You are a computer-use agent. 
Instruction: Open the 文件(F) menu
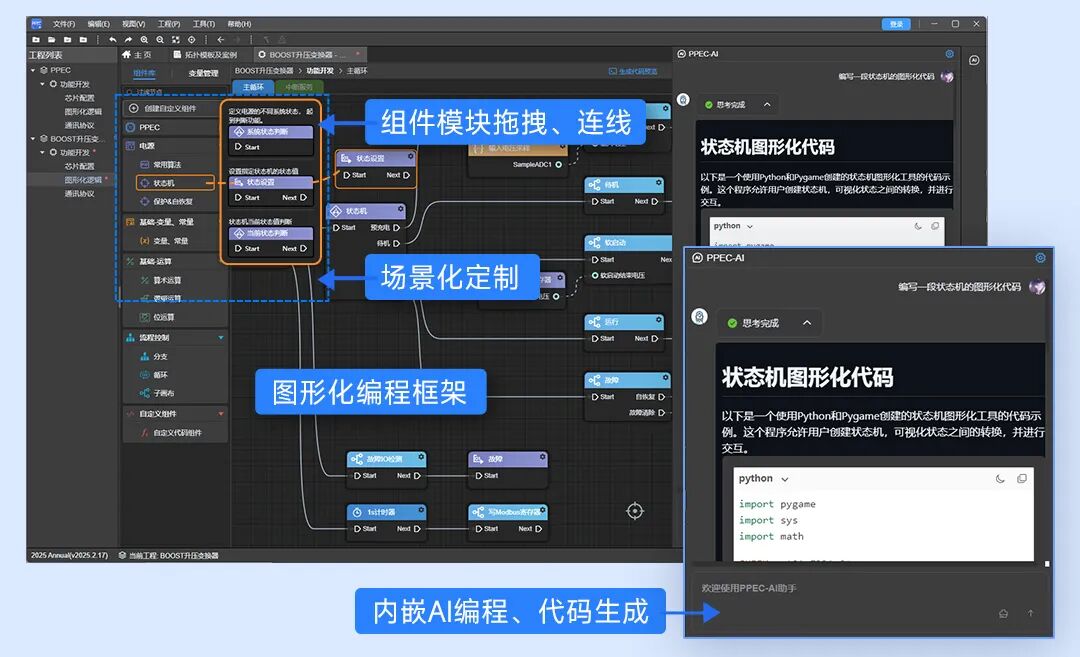(x=64, y=24)
